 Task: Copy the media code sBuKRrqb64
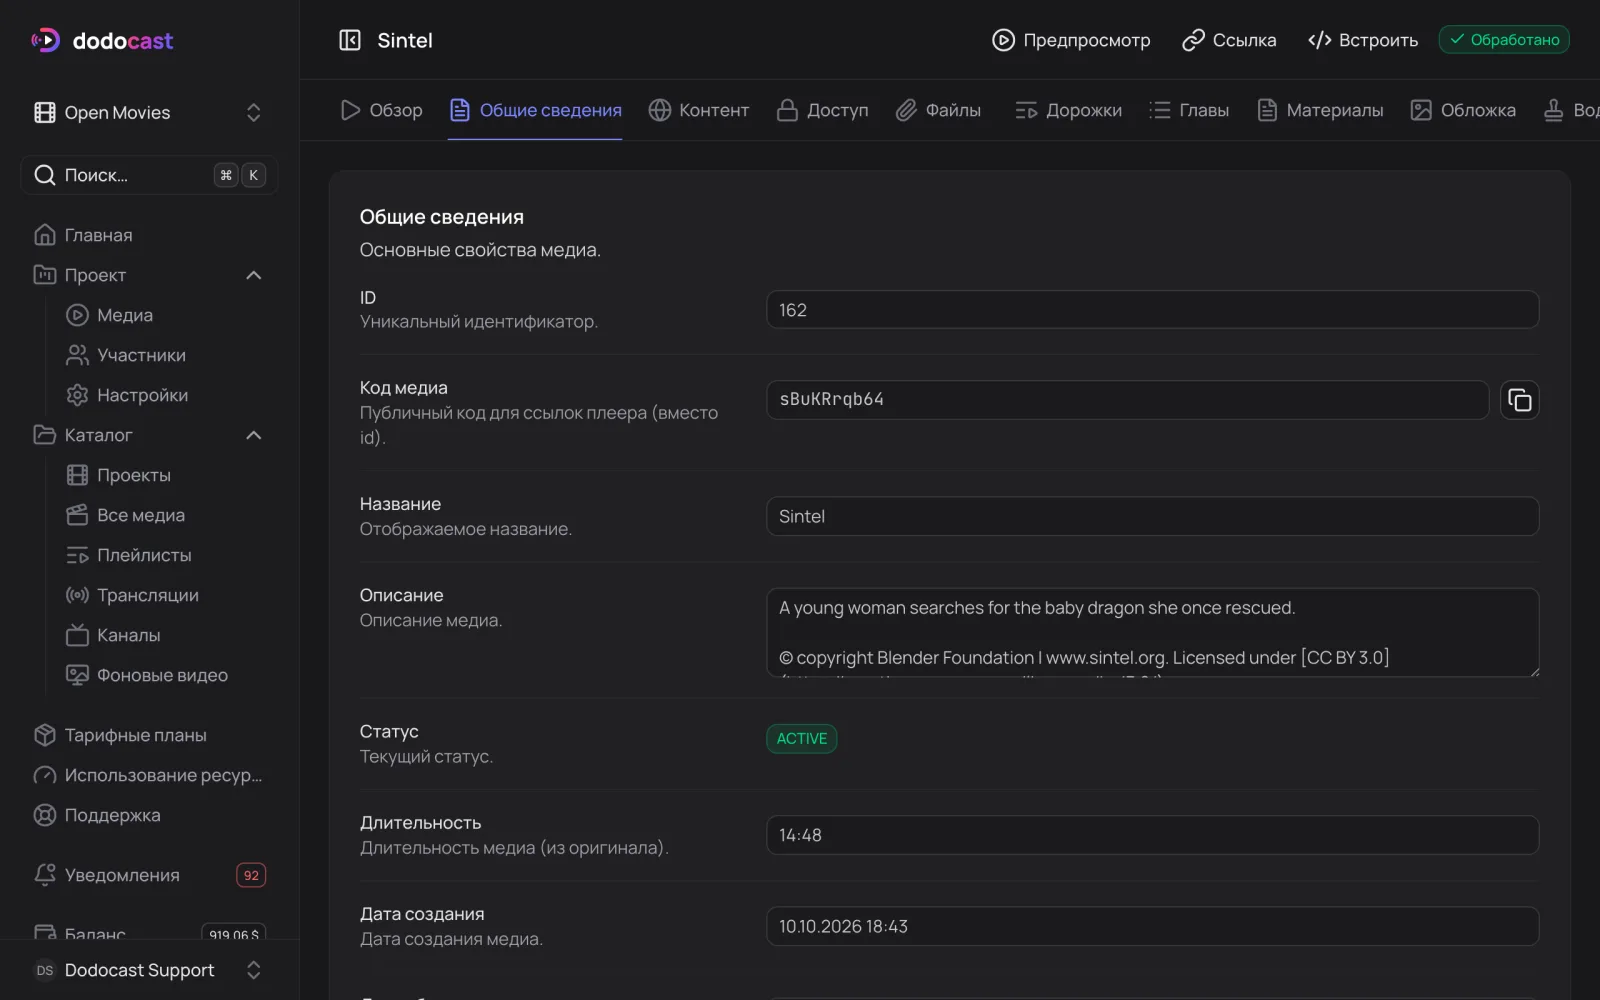1519,400
